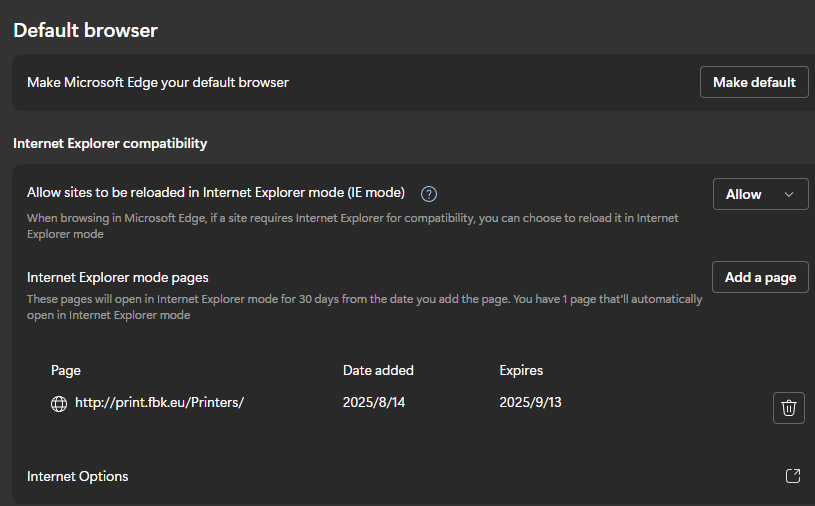Screen dimensions: 815x506
Task: Open the IE mode help question-mark icon
Action: click(429, 194)
